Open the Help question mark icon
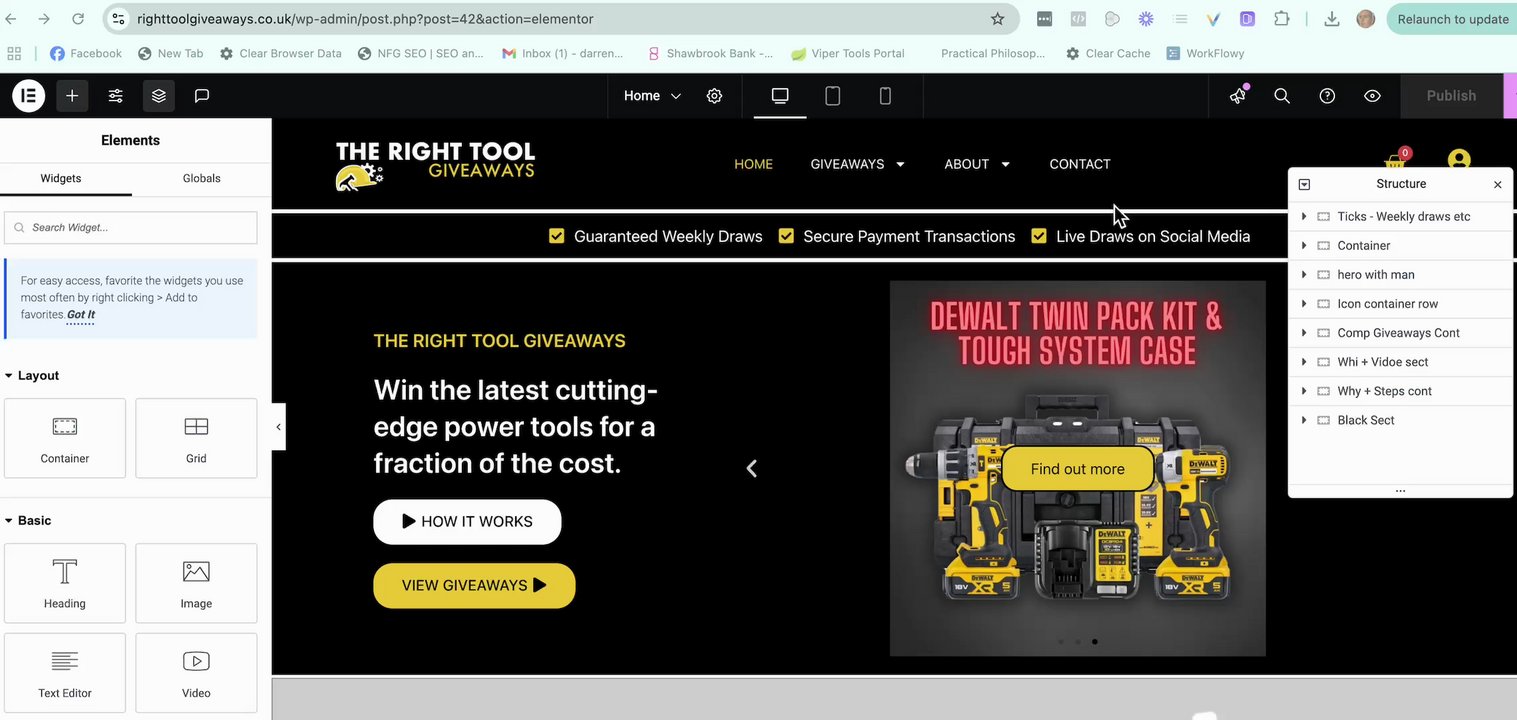Image resolution: width=1517 pixels, height=720 pixels. (x=1327, y=96)
